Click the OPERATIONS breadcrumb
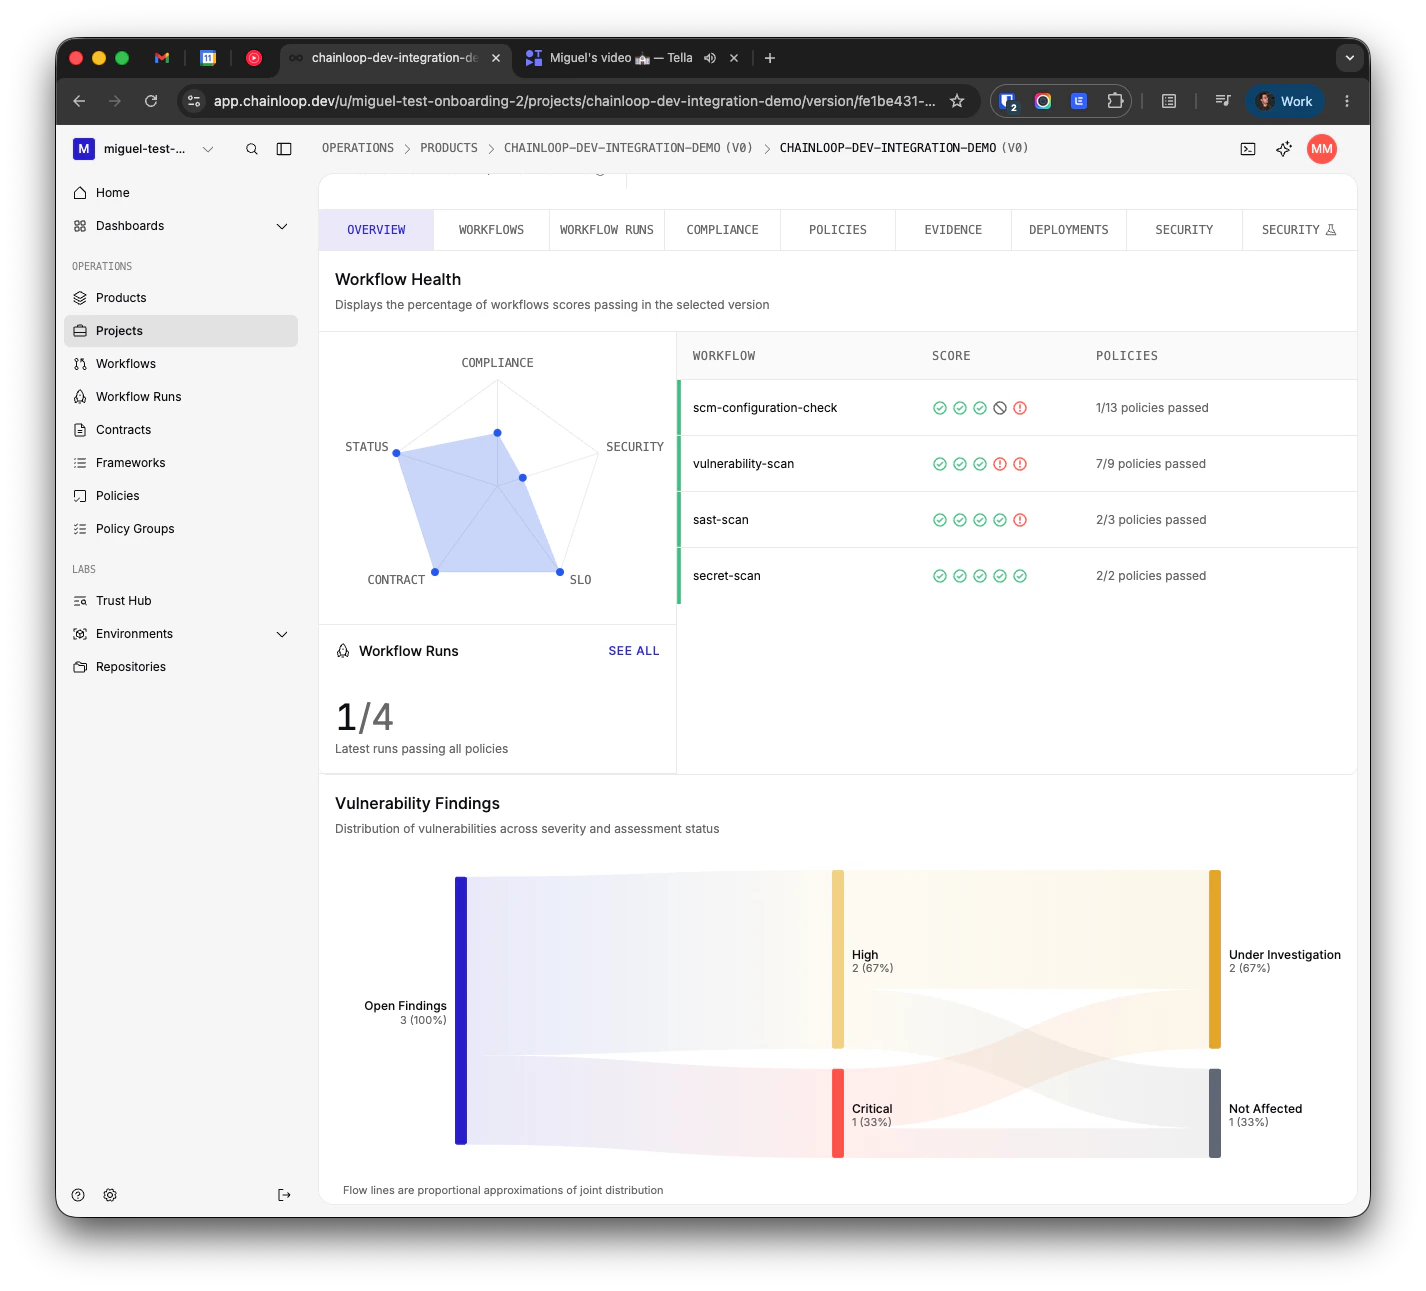This screenshot has height=1291, width=1426. (358, 148)
